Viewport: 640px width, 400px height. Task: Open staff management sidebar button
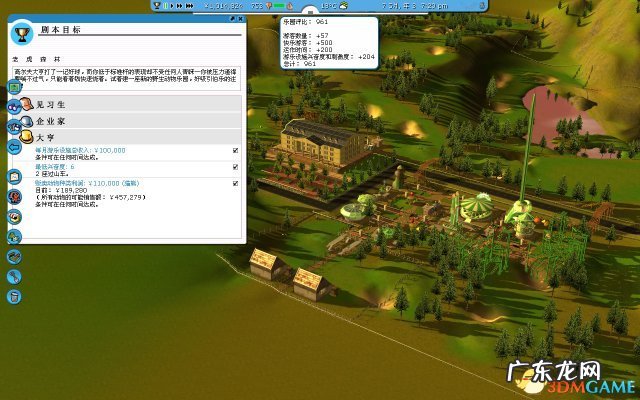(14, 127)
